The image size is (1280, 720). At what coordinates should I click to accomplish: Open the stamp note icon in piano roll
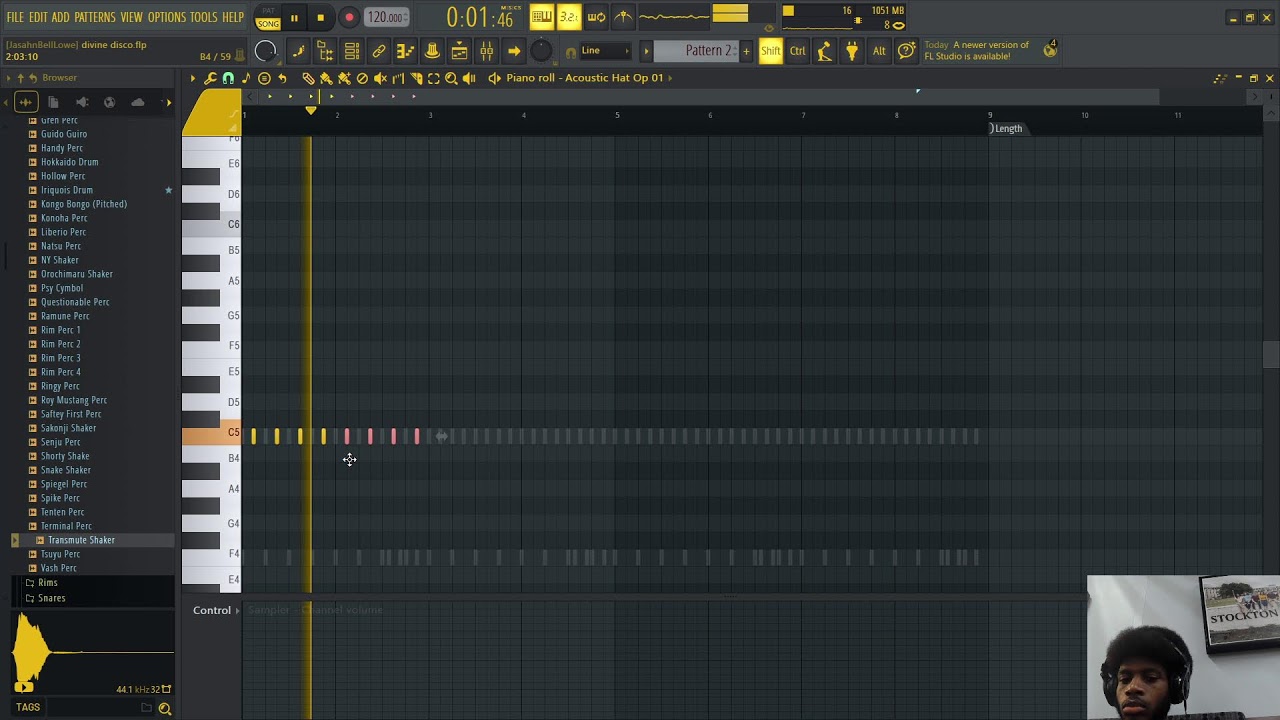[x=246, y=78]
